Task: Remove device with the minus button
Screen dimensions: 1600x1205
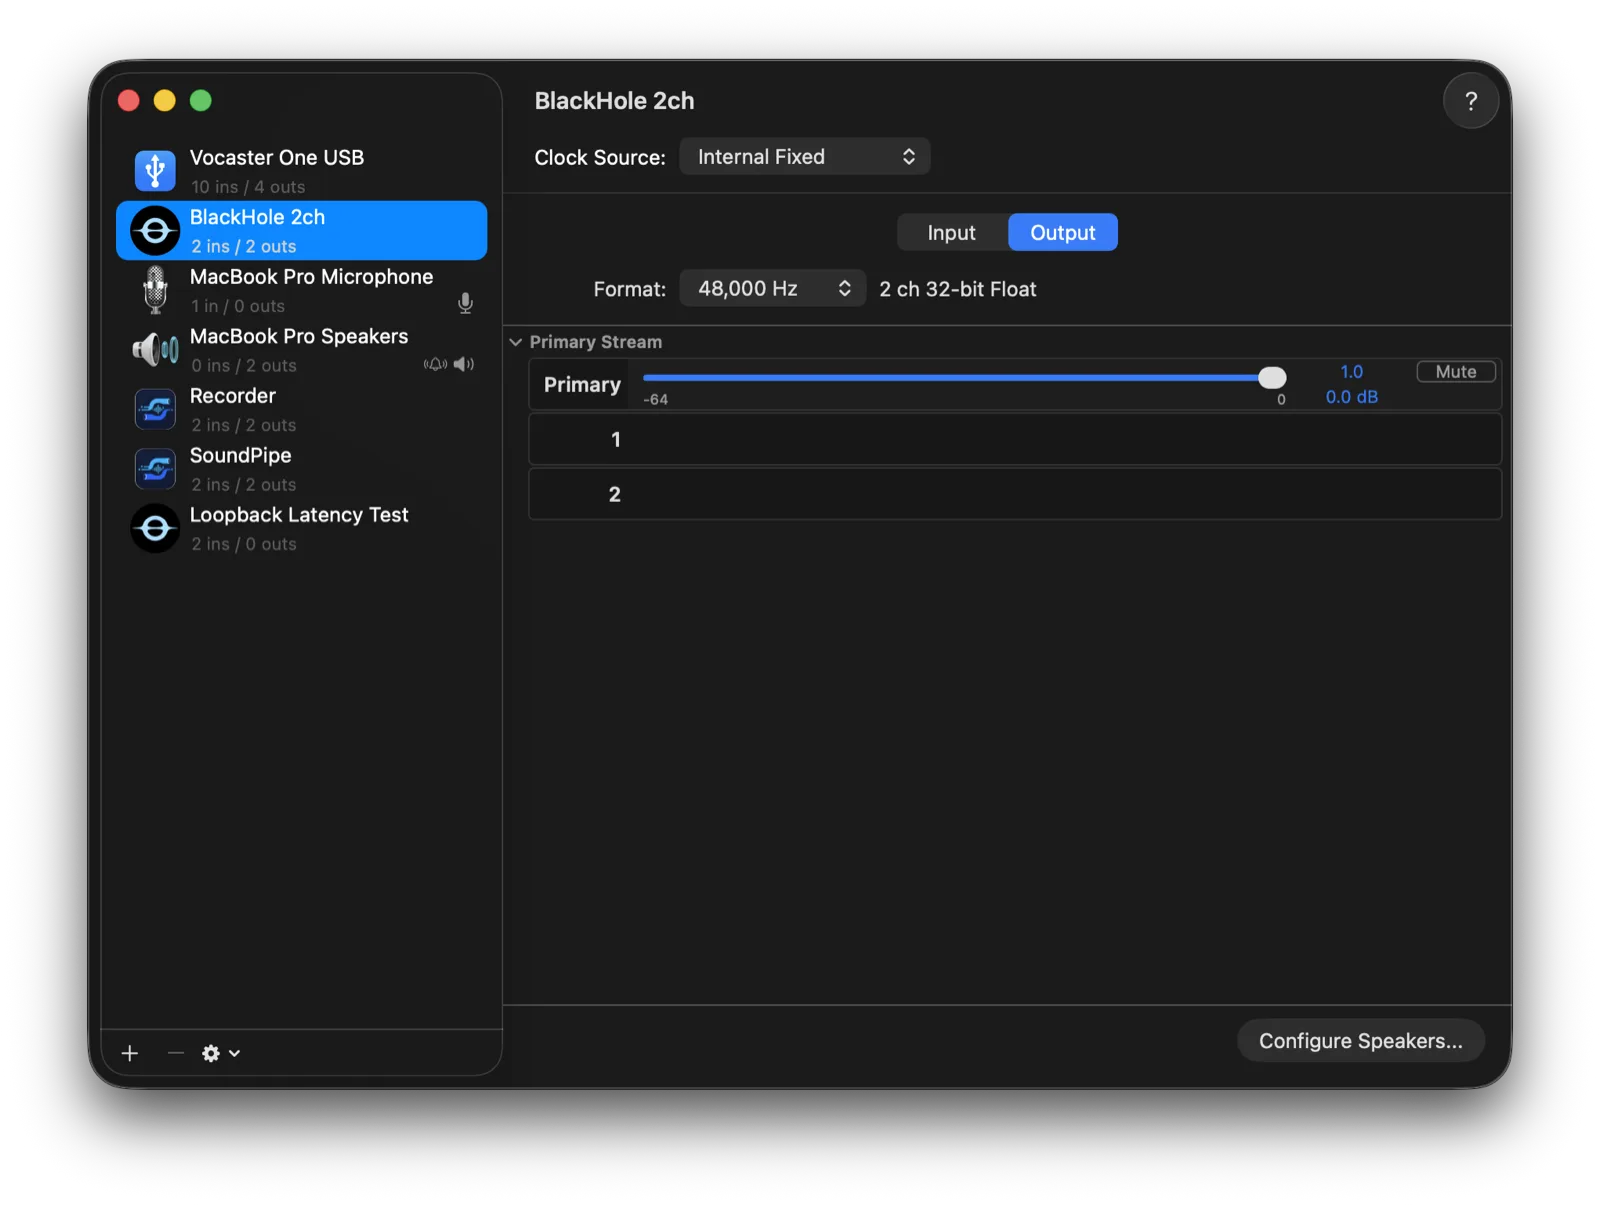Action: pos(175,1053)
